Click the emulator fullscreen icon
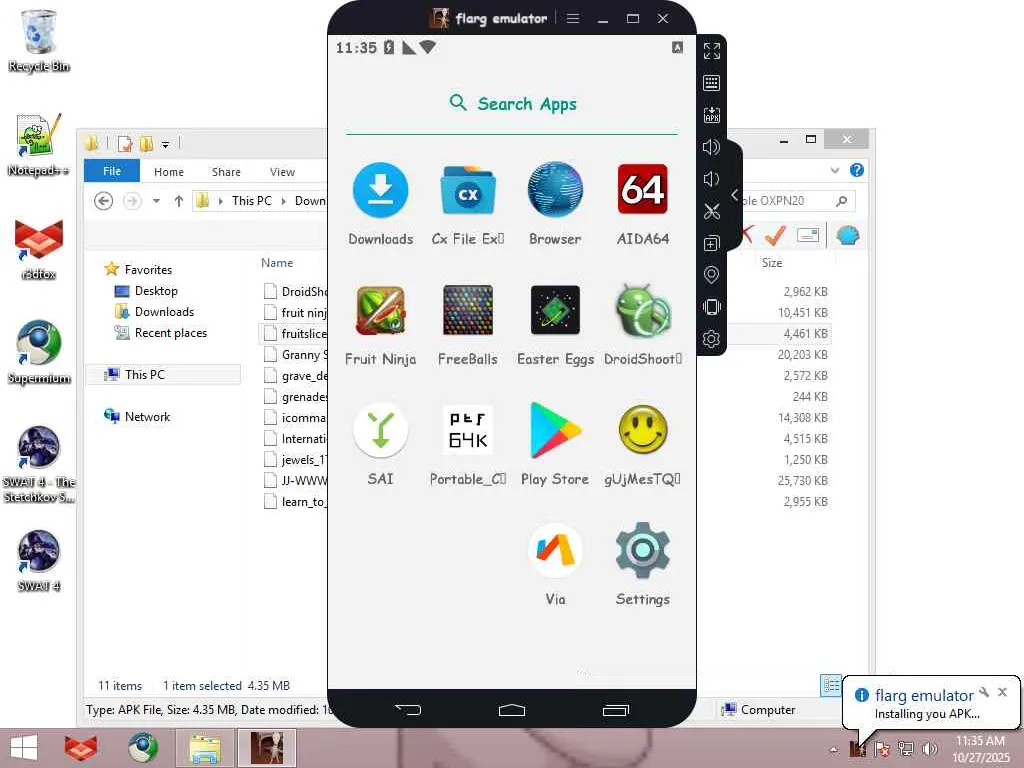This screenshot has width=1024, height=768. click(712, 51)
